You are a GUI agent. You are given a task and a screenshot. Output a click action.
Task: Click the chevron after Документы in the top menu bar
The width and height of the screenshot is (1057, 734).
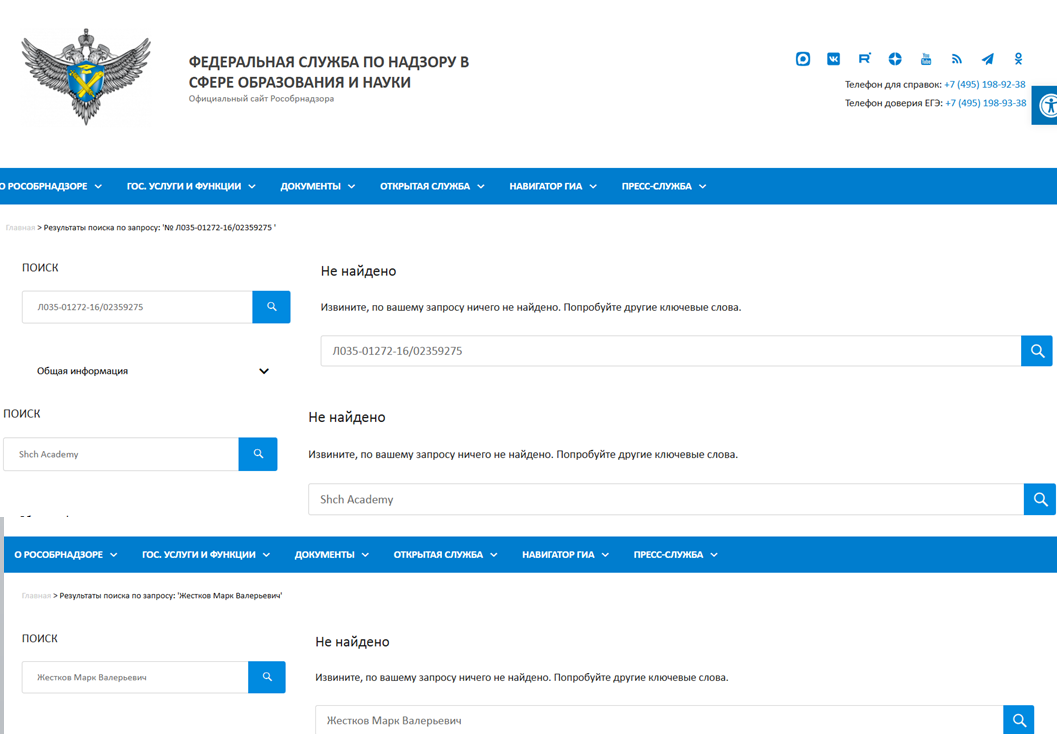[351, 187]
